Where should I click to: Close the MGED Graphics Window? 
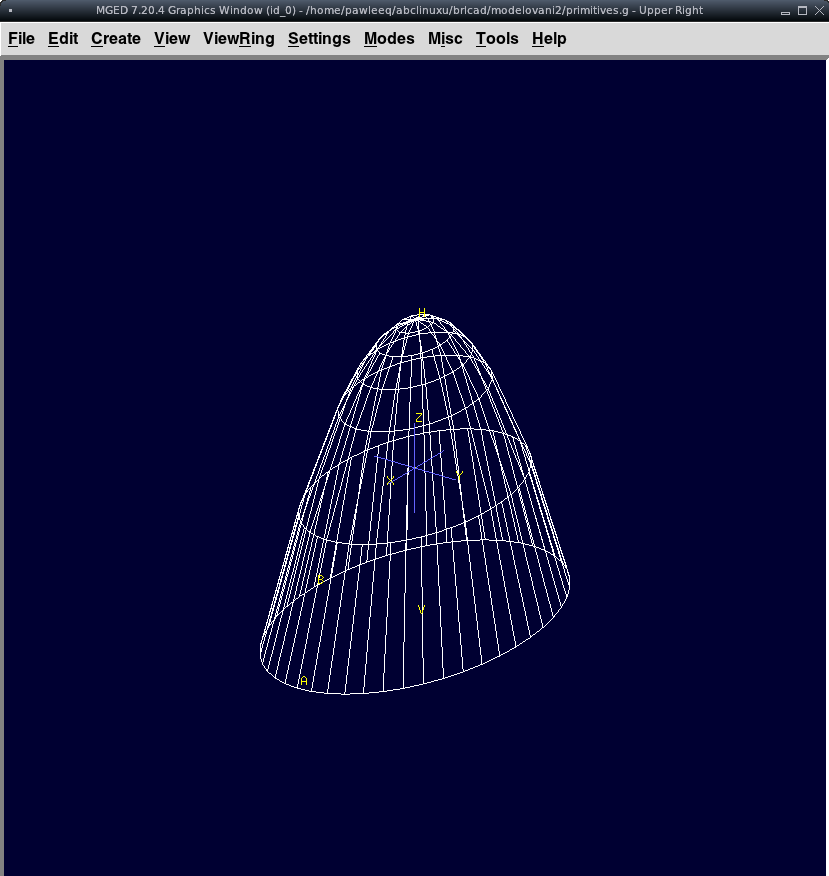tap(819, 11)
